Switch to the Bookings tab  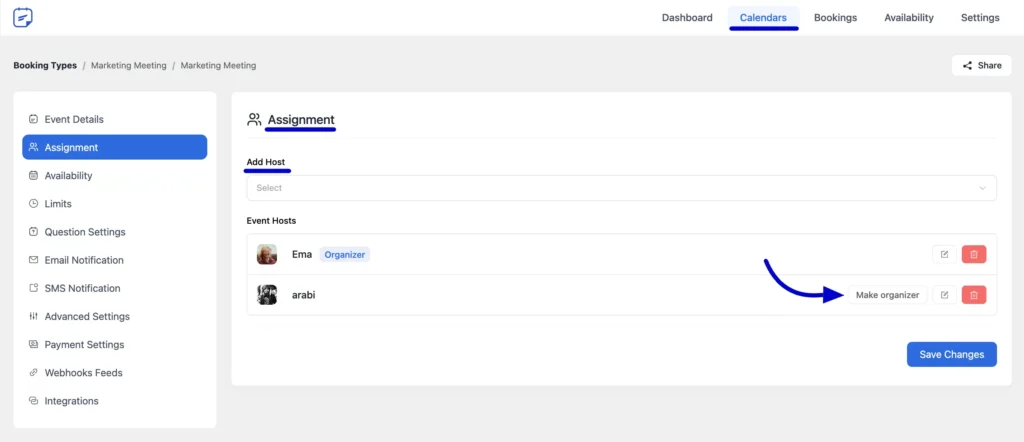coord(835,18)
